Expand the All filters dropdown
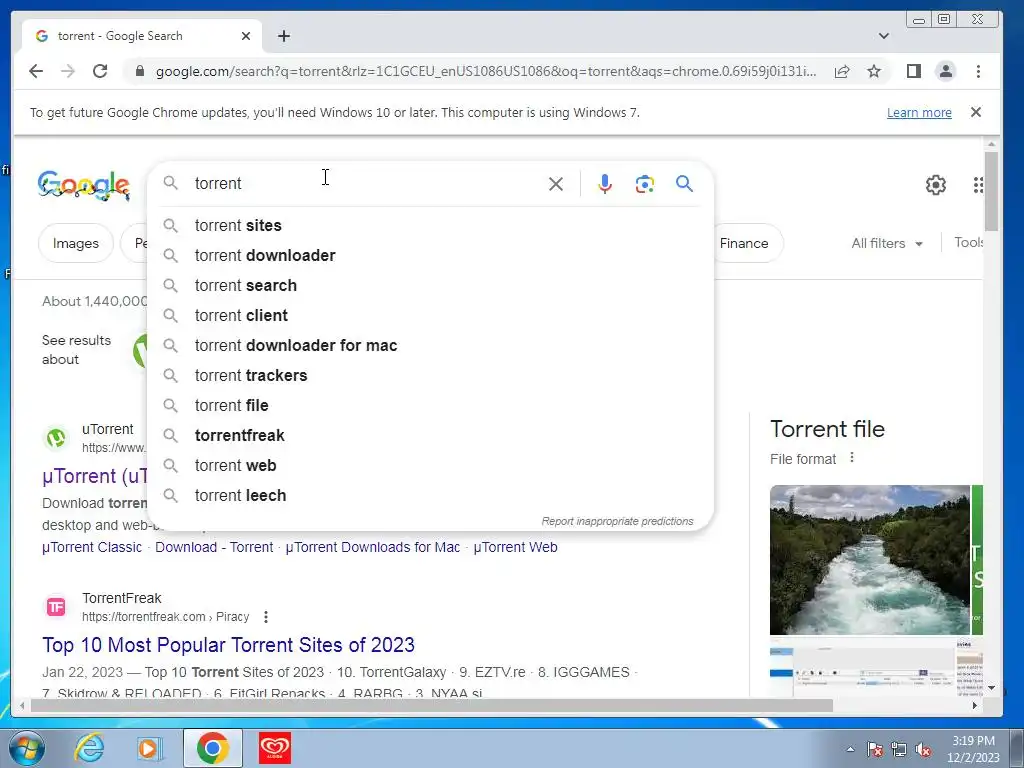1024x768 pixels. (x=887, y=243)
